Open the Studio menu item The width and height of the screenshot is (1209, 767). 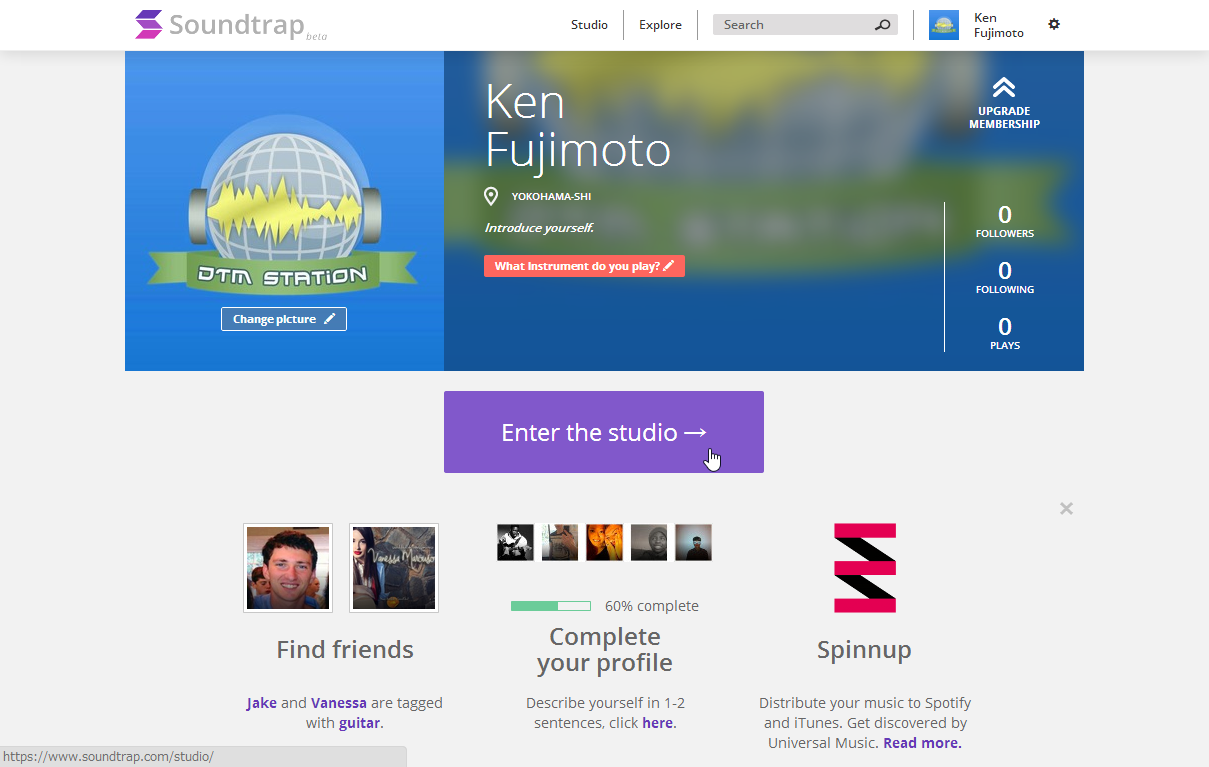tap(589, 25)
